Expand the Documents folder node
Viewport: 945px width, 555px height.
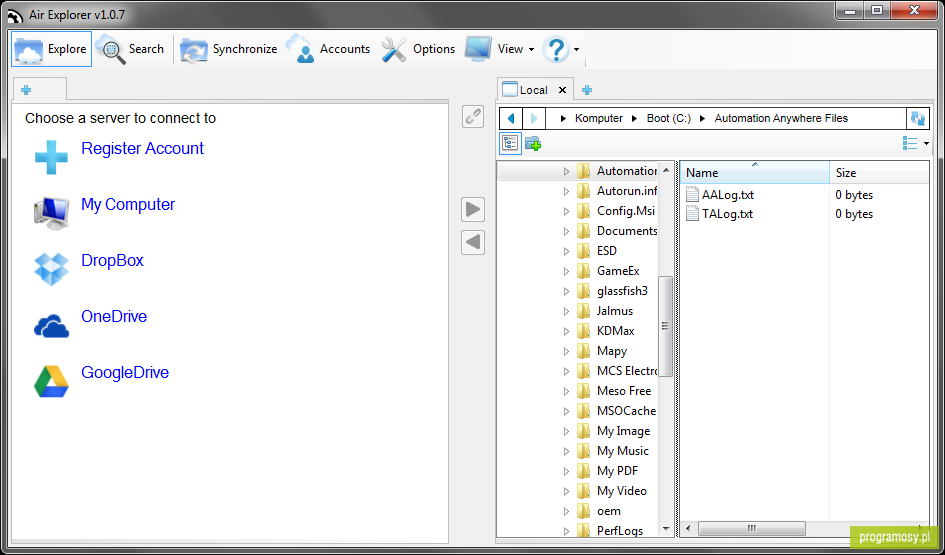[x=566, y=231]
